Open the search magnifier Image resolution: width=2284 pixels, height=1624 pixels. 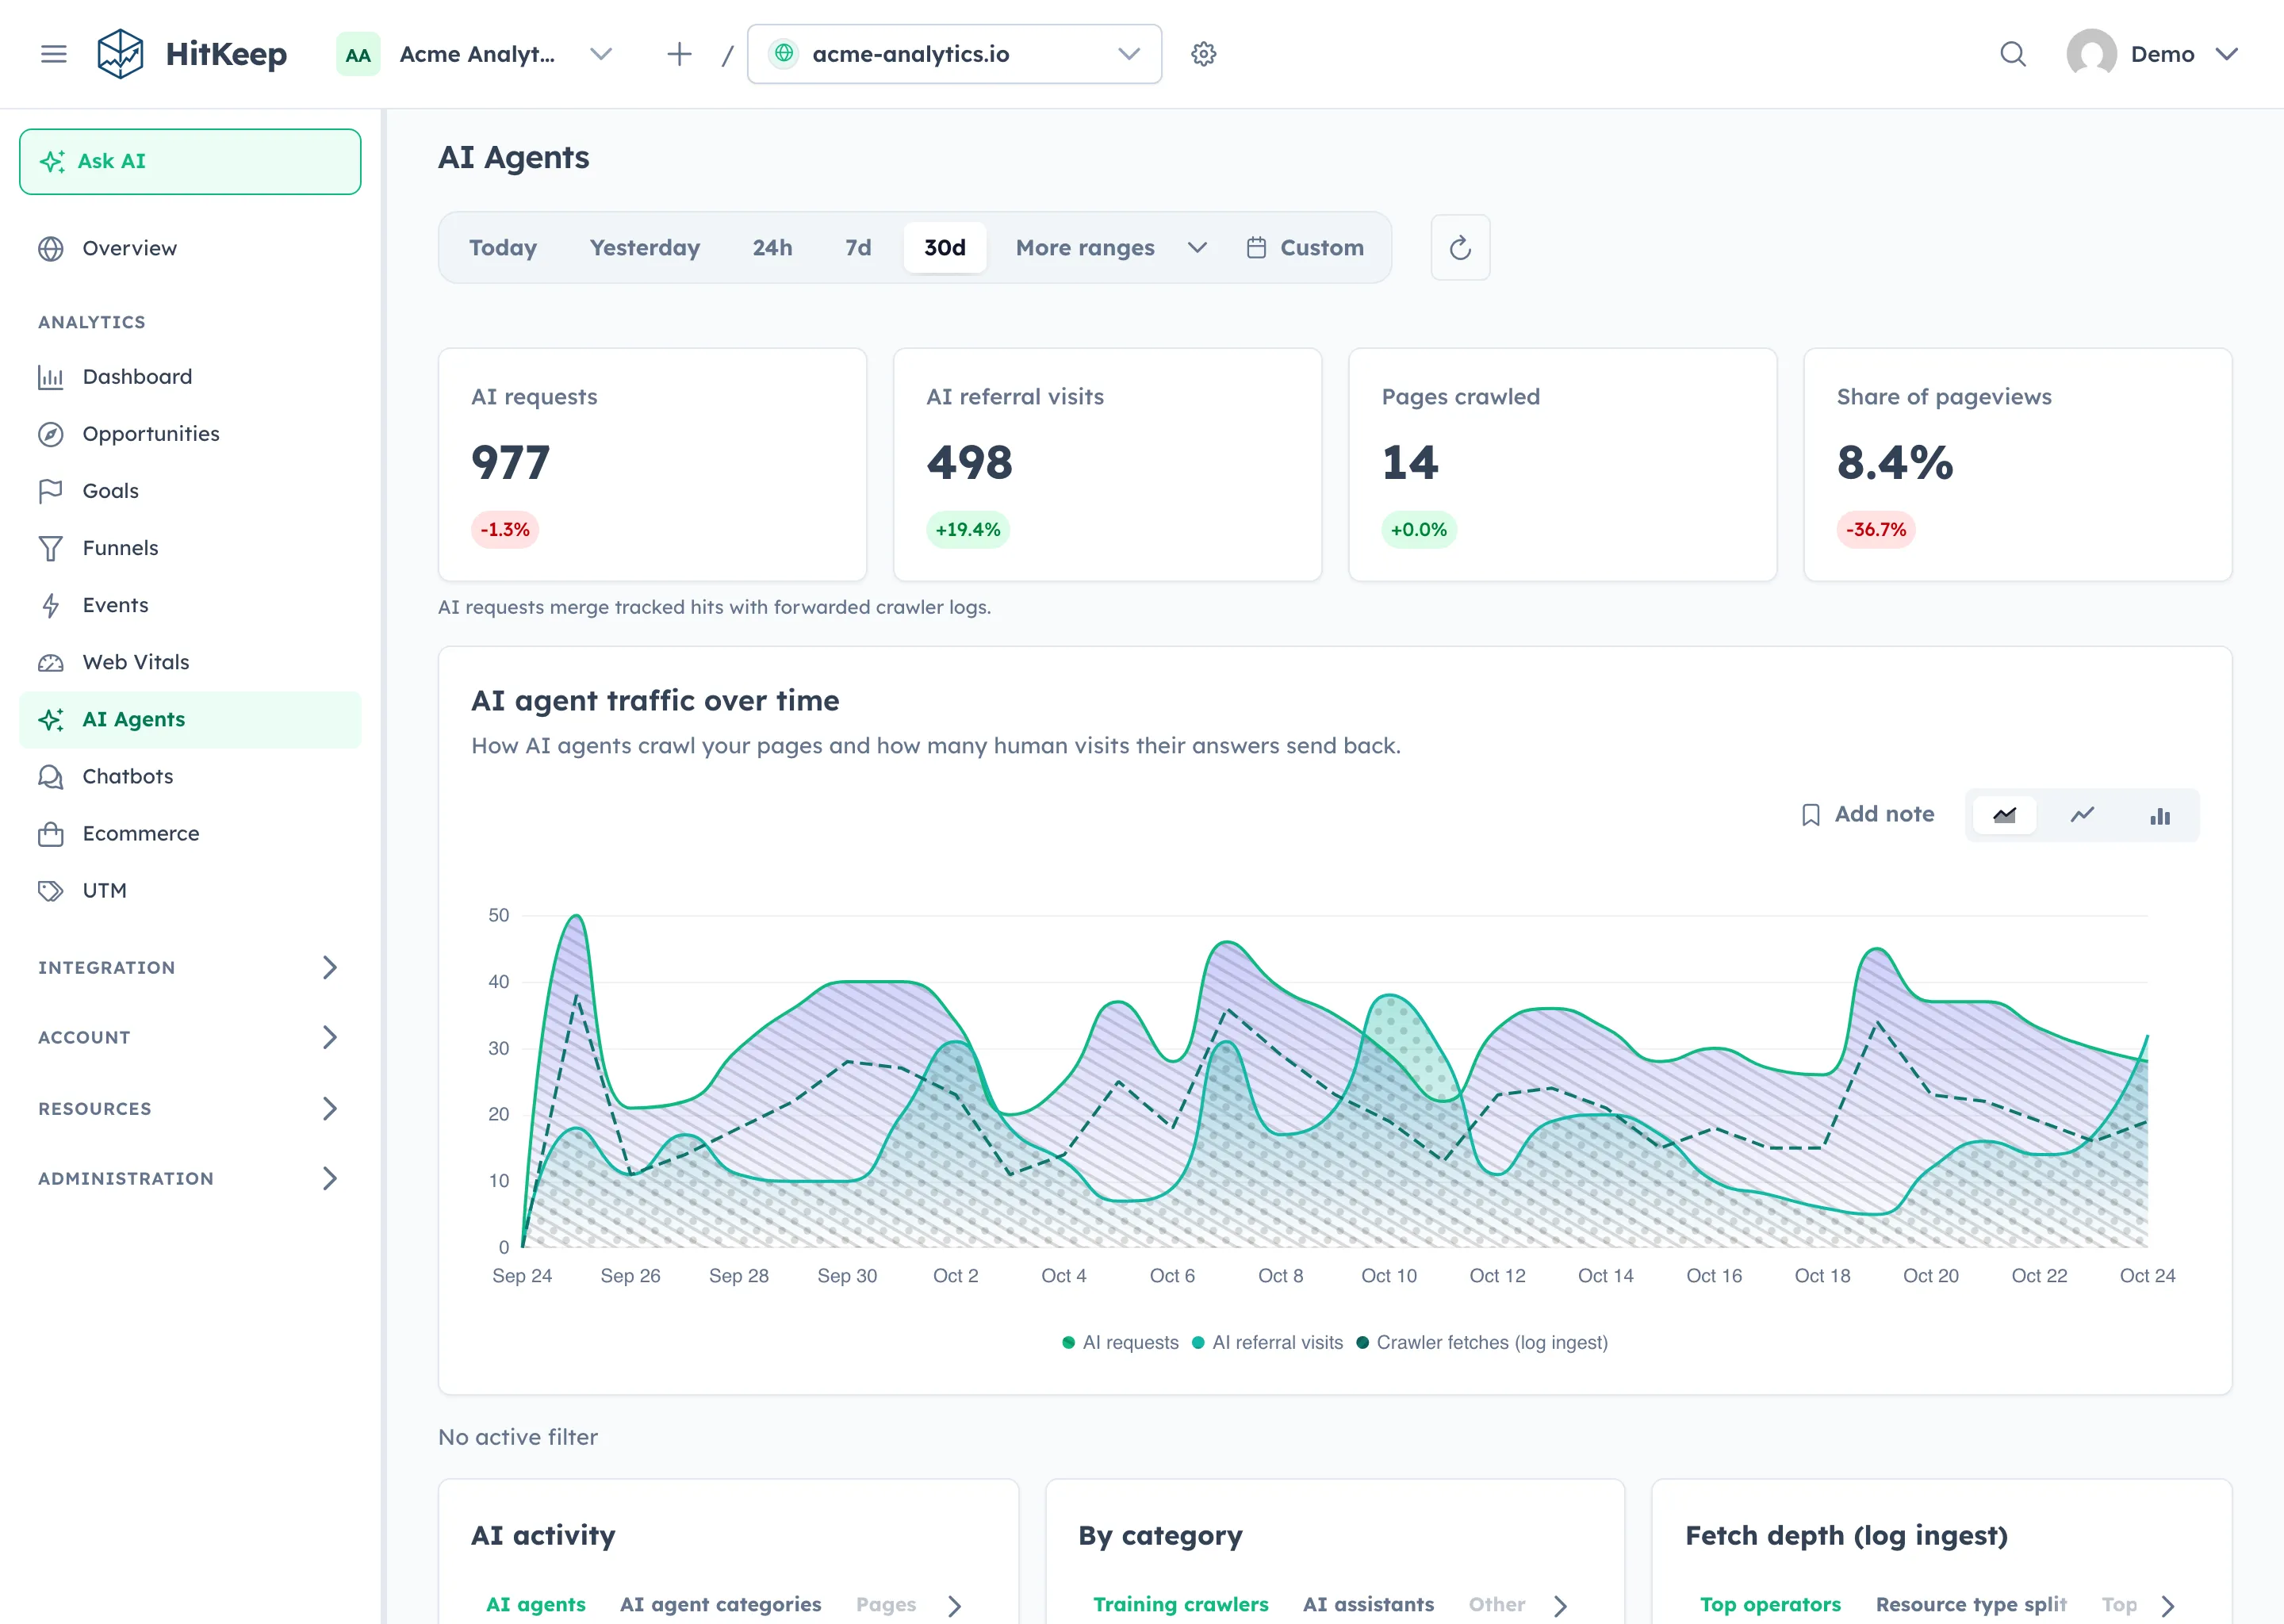pos(2013,54)
